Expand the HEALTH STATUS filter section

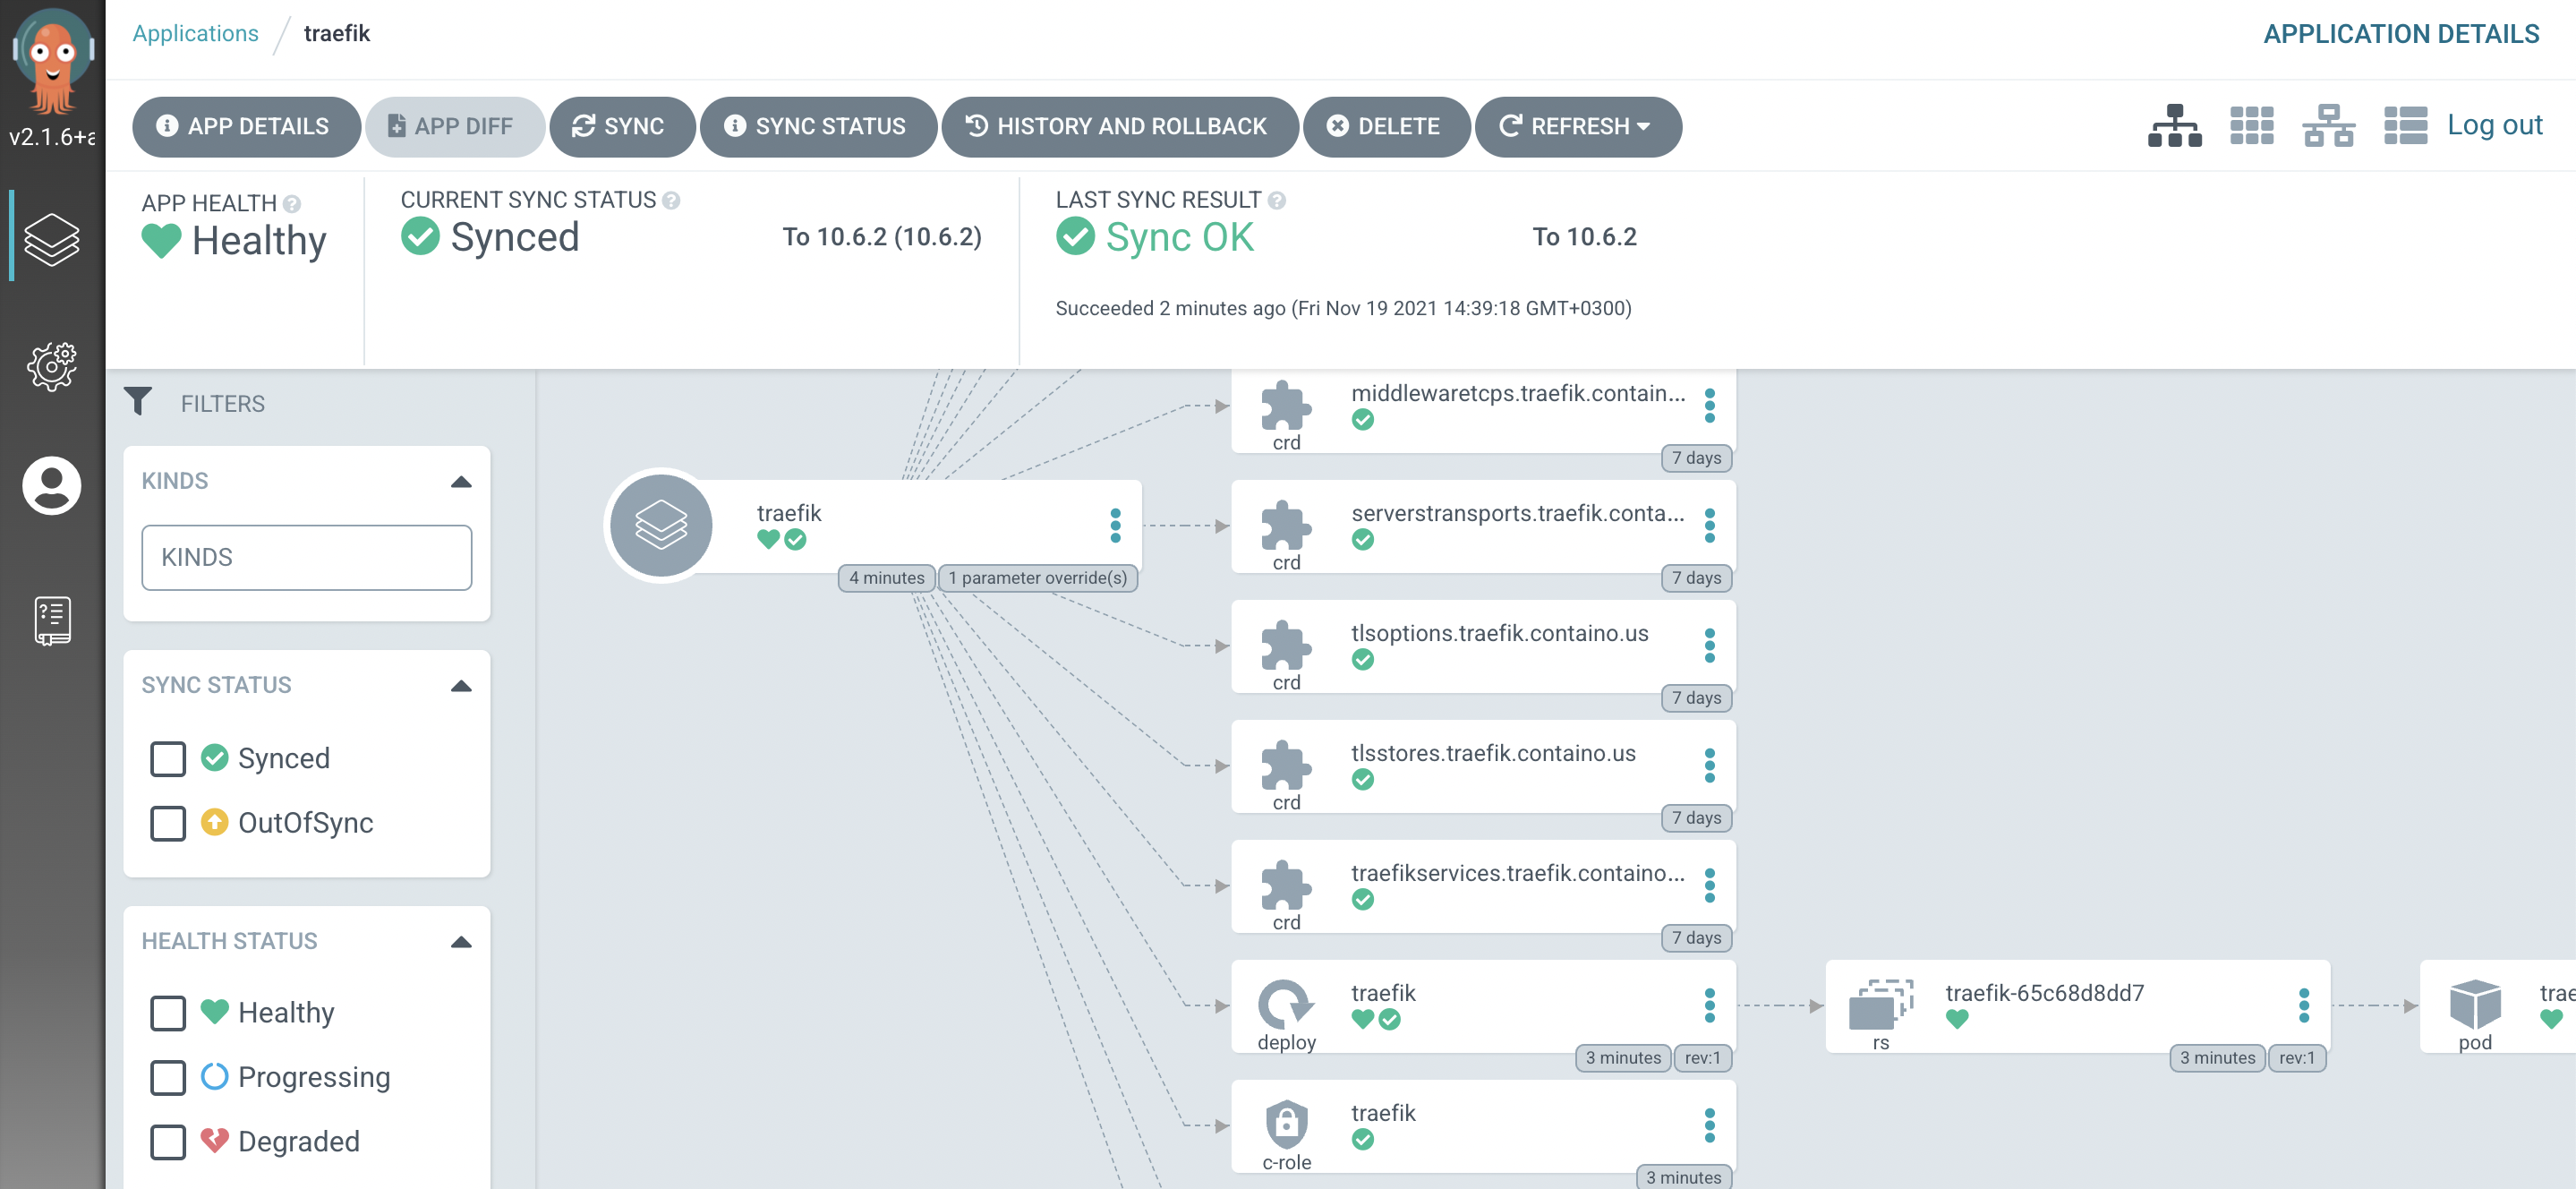point(462,943)
